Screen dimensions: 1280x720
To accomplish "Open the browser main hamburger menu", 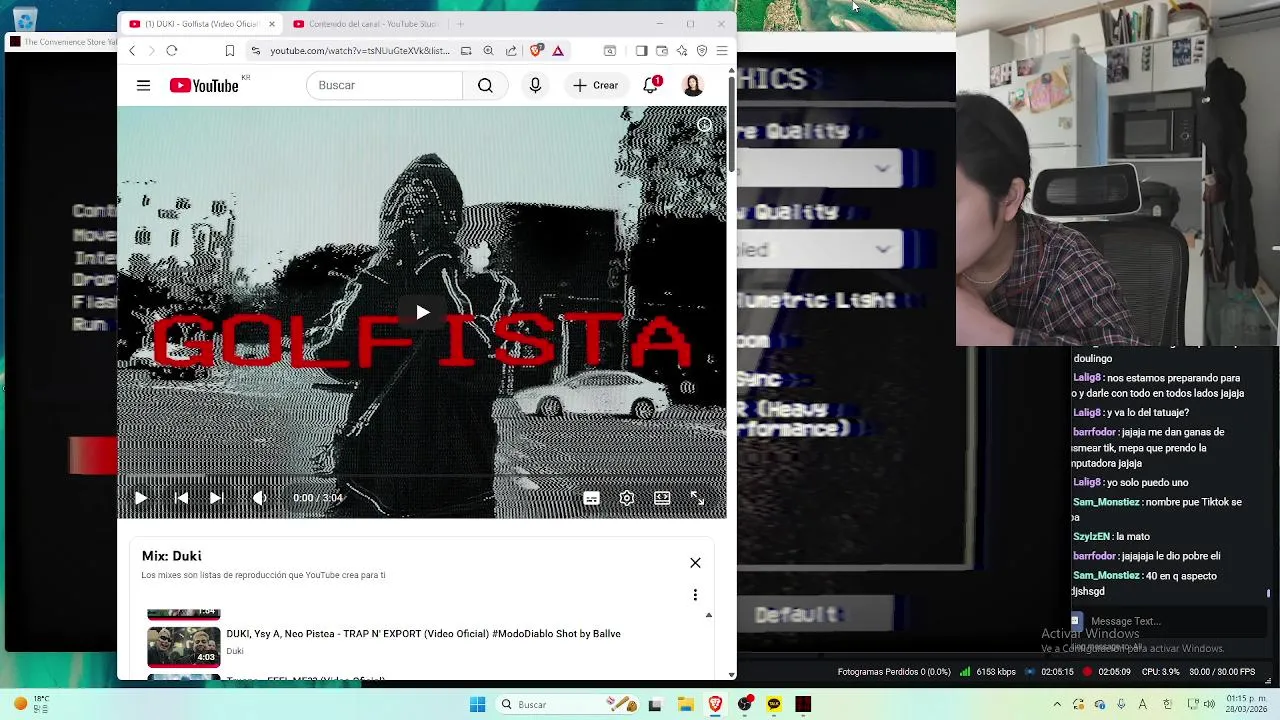I will (722, 51).
